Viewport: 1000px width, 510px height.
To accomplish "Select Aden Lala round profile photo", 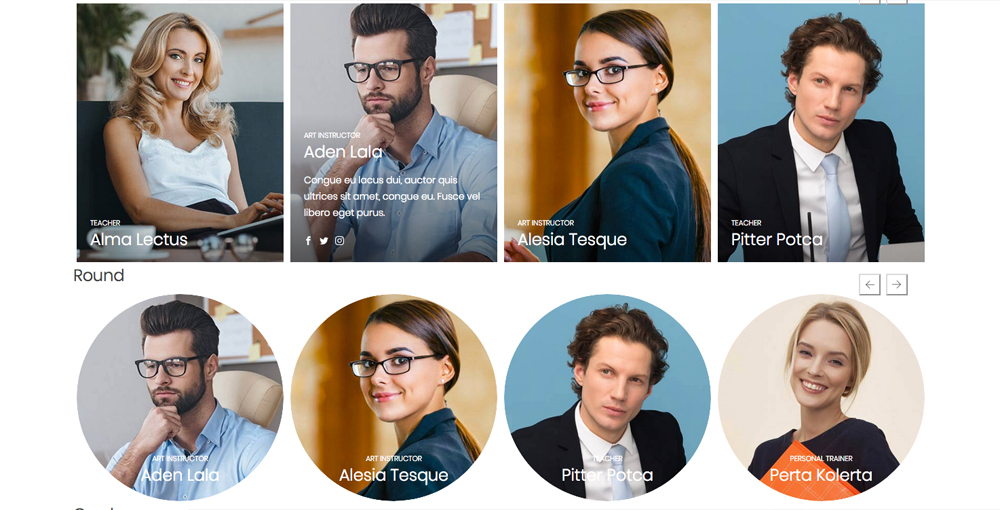I will (x=180, y=397).
